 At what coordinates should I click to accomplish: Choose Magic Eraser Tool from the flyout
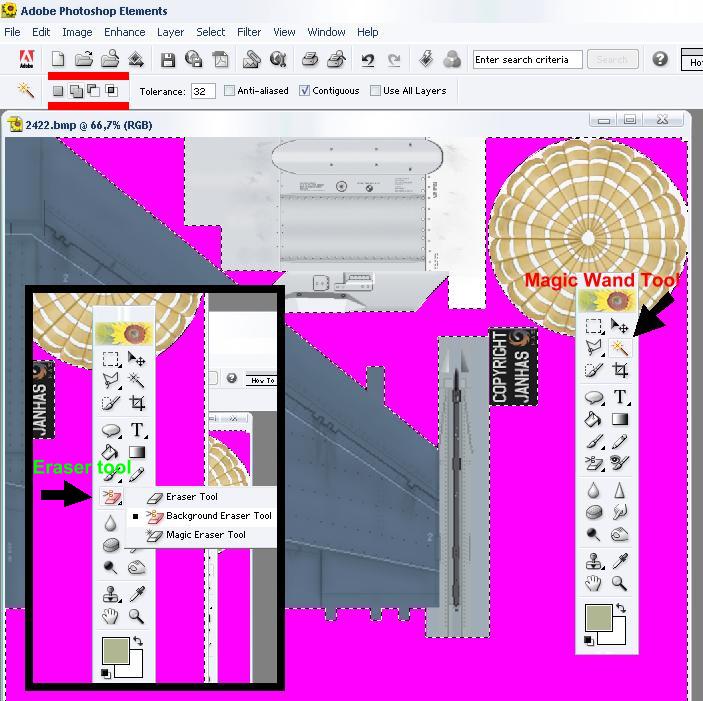point(205,535)
